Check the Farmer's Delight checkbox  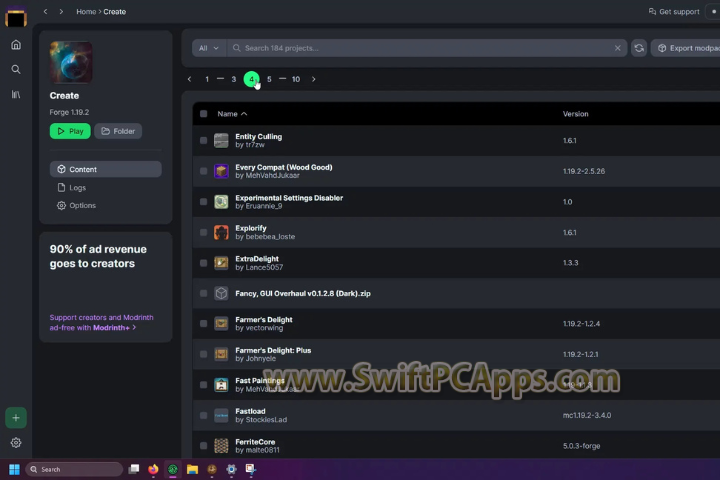point(203,324)
